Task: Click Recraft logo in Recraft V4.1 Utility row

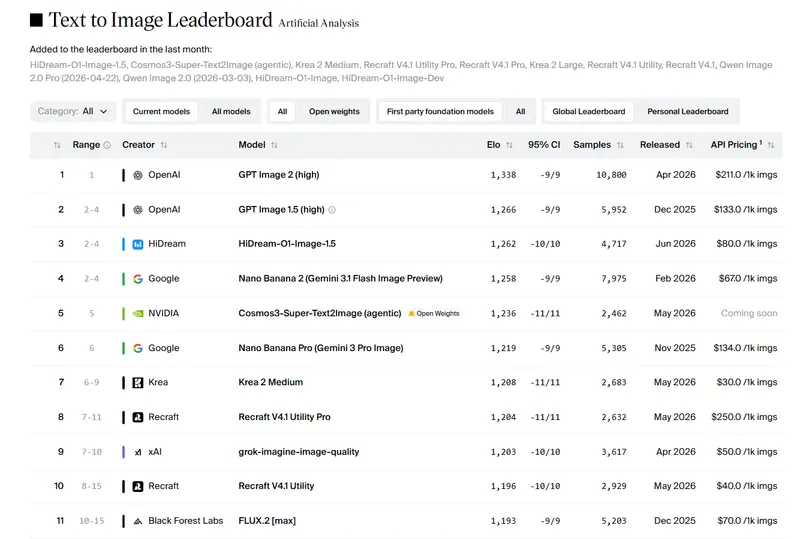Action: click(x=138, y=486)
